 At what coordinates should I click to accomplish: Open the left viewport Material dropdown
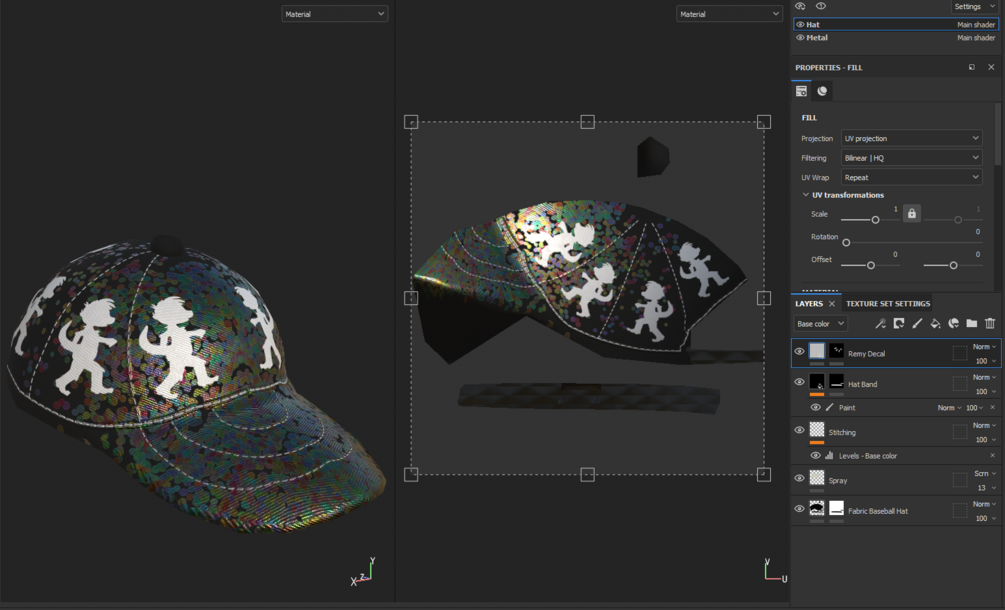335,13
